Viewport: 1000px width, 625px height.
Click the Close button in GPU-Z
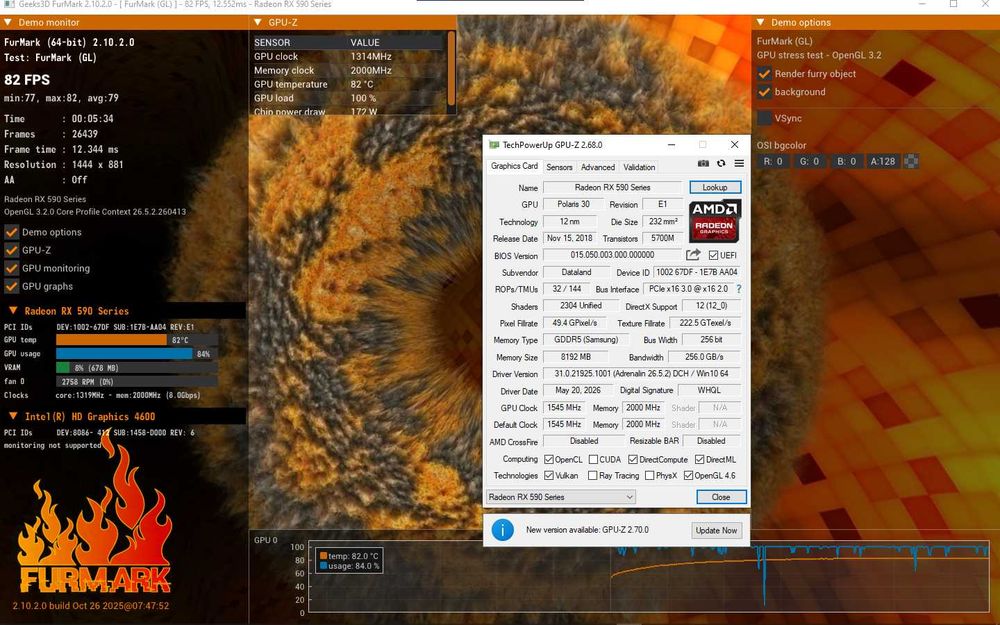[x=721, y=497]
